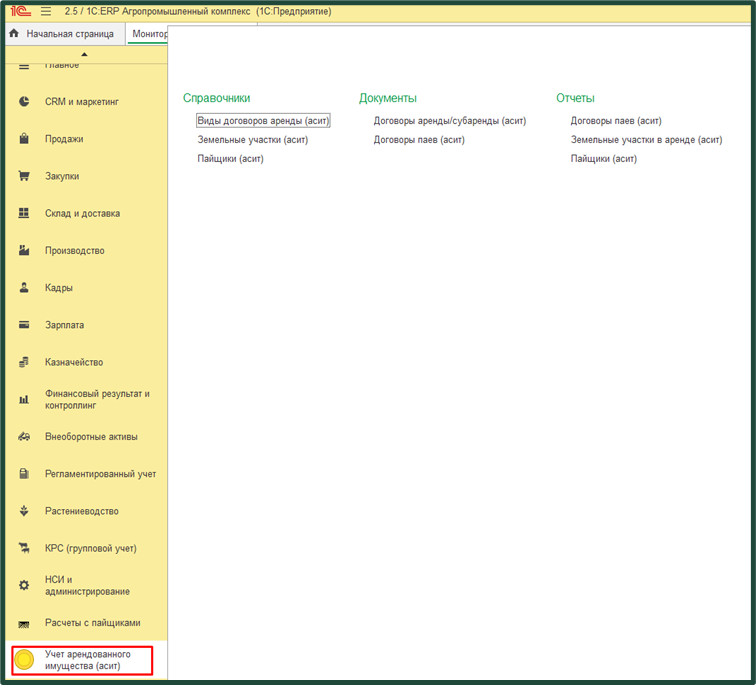Open Пайщики (асит) report under Отчеты
This screenshot has height=685, width=756.
point(604,159)
